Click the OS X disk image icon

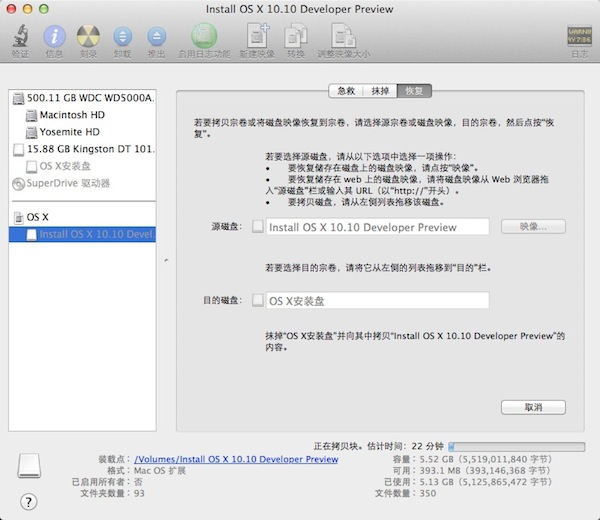(18, 217)
